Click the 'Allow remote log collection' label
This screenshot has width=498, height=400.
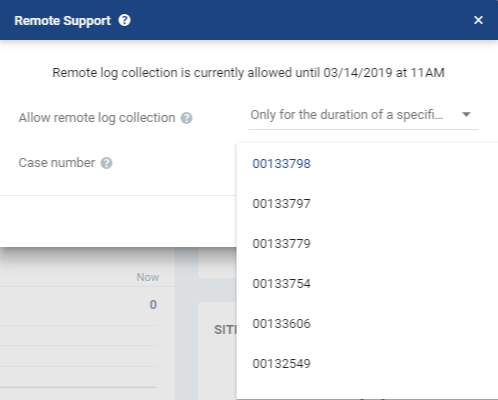pyautogui.click(x=97, y=118)
